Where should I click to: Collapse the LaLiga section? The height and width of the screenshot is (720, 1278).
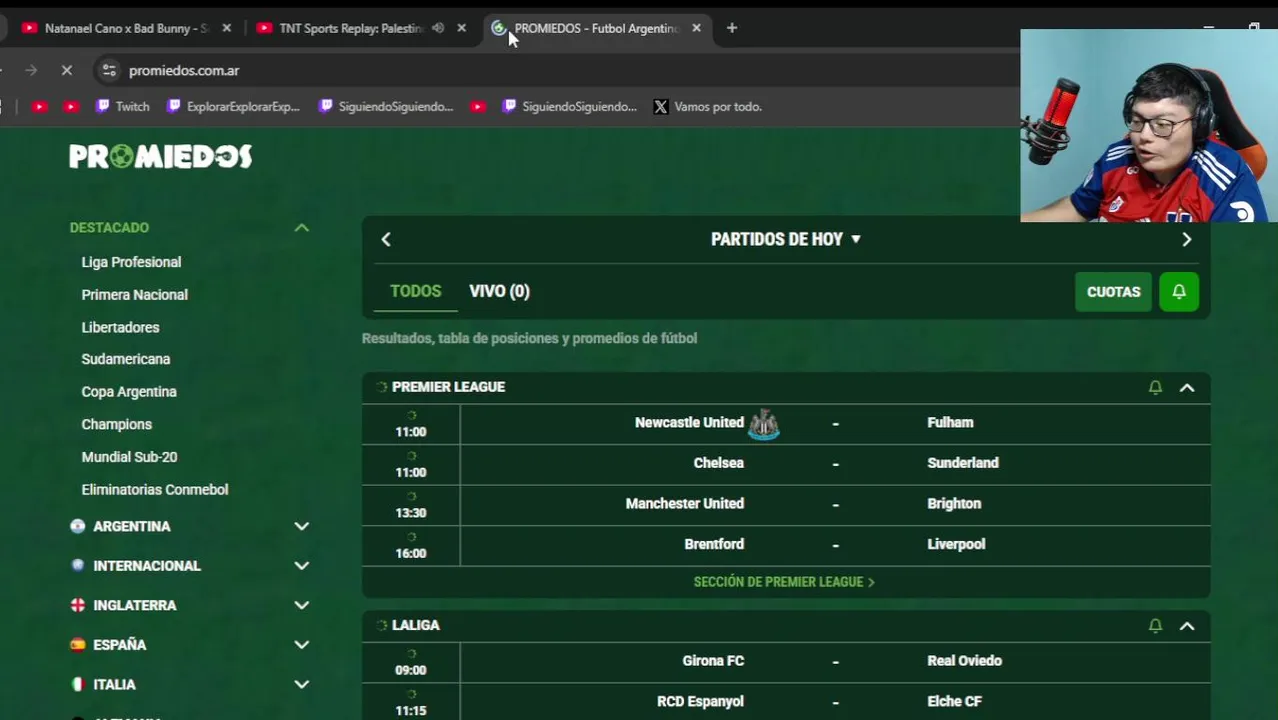[1187, 625]
